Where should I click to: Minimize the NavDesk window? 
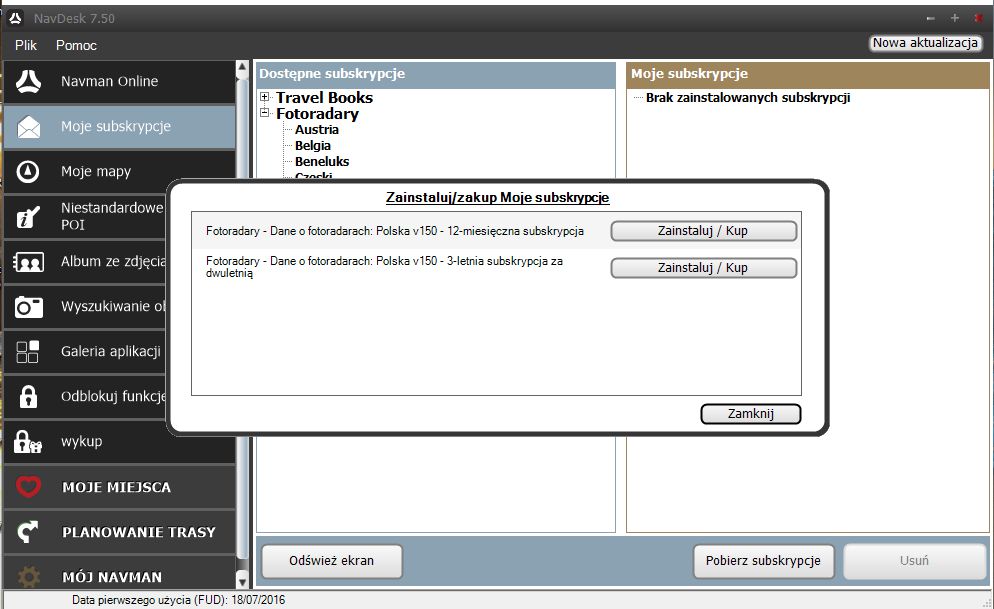tap(931, 18)
